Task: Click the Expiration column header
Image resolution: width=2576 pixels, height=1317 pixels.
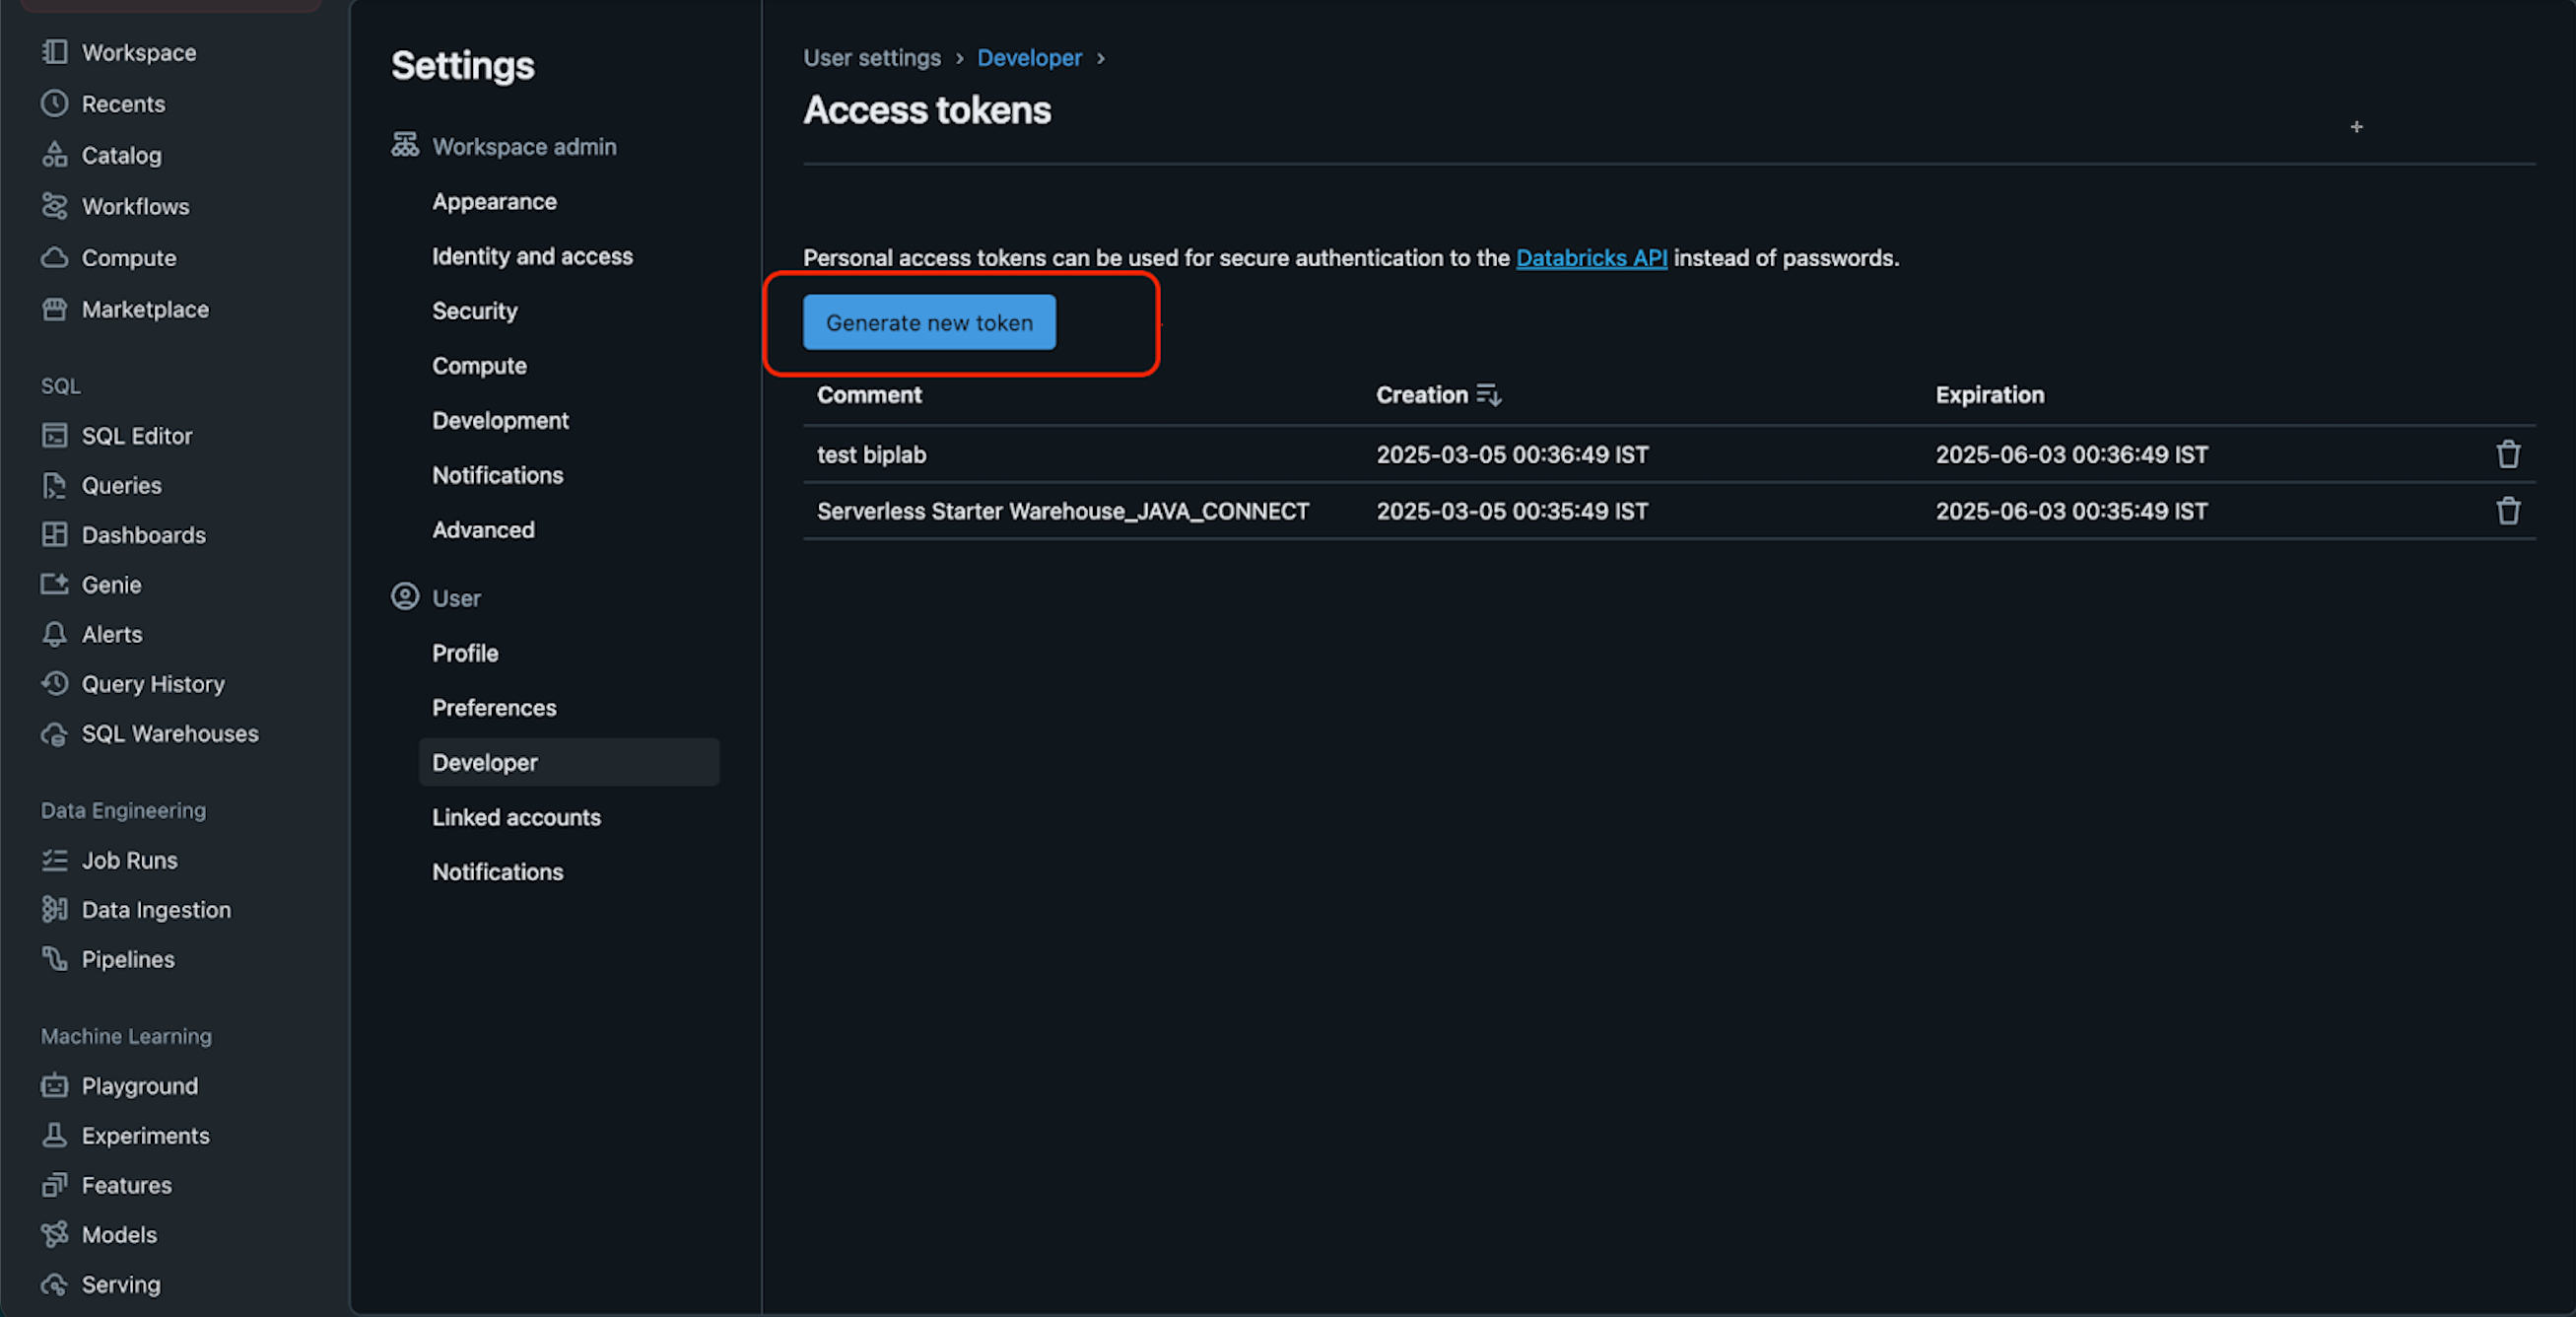Action: tap(1989, 395)
